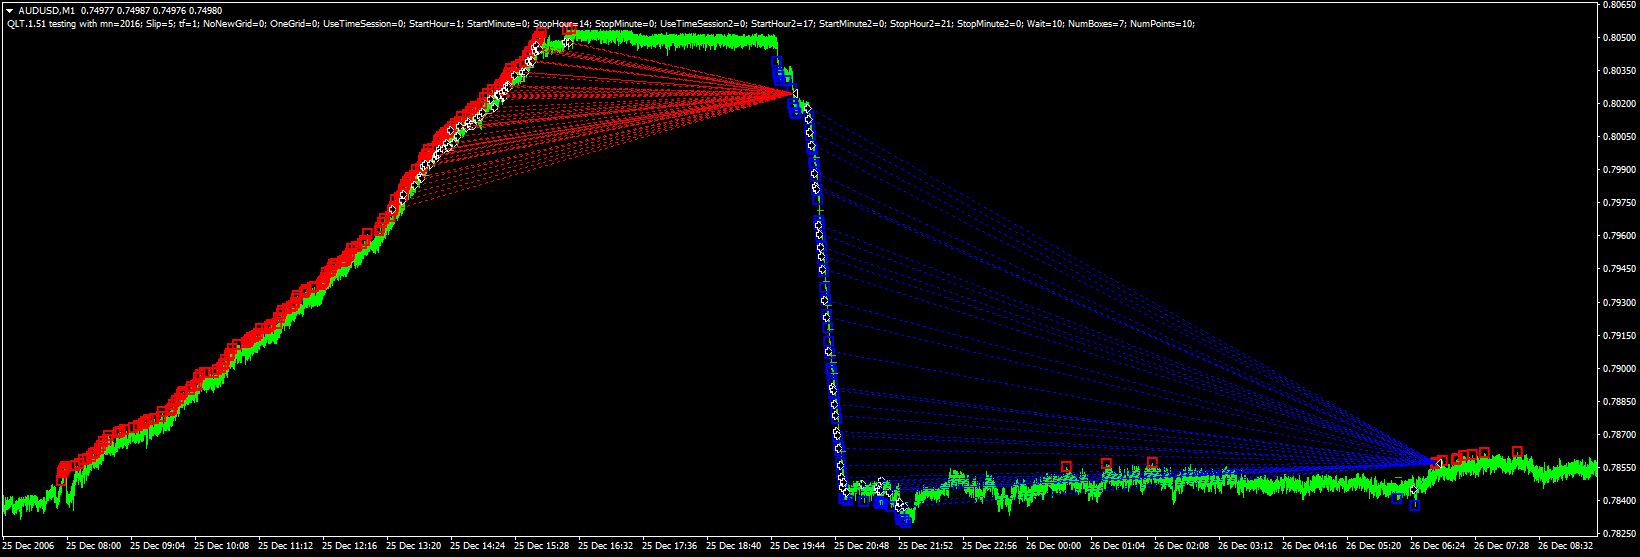This screenshot has width=1640, height=557.
Task: Click the 0.79300 price label
Action: (x=1619, y=303)
